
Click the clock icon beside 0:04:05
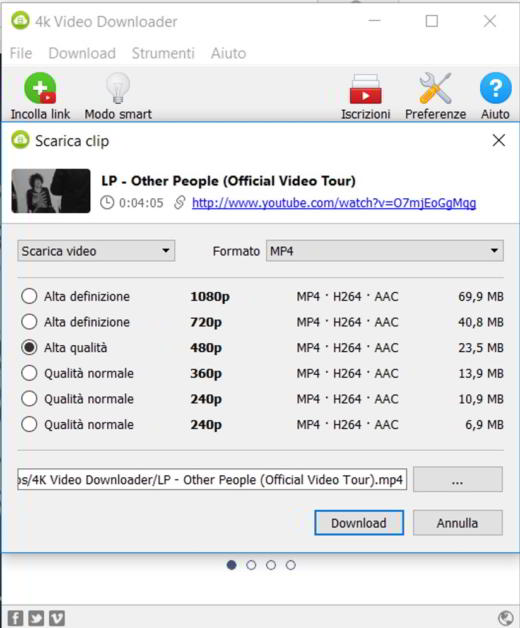click(x=107, y=203)
